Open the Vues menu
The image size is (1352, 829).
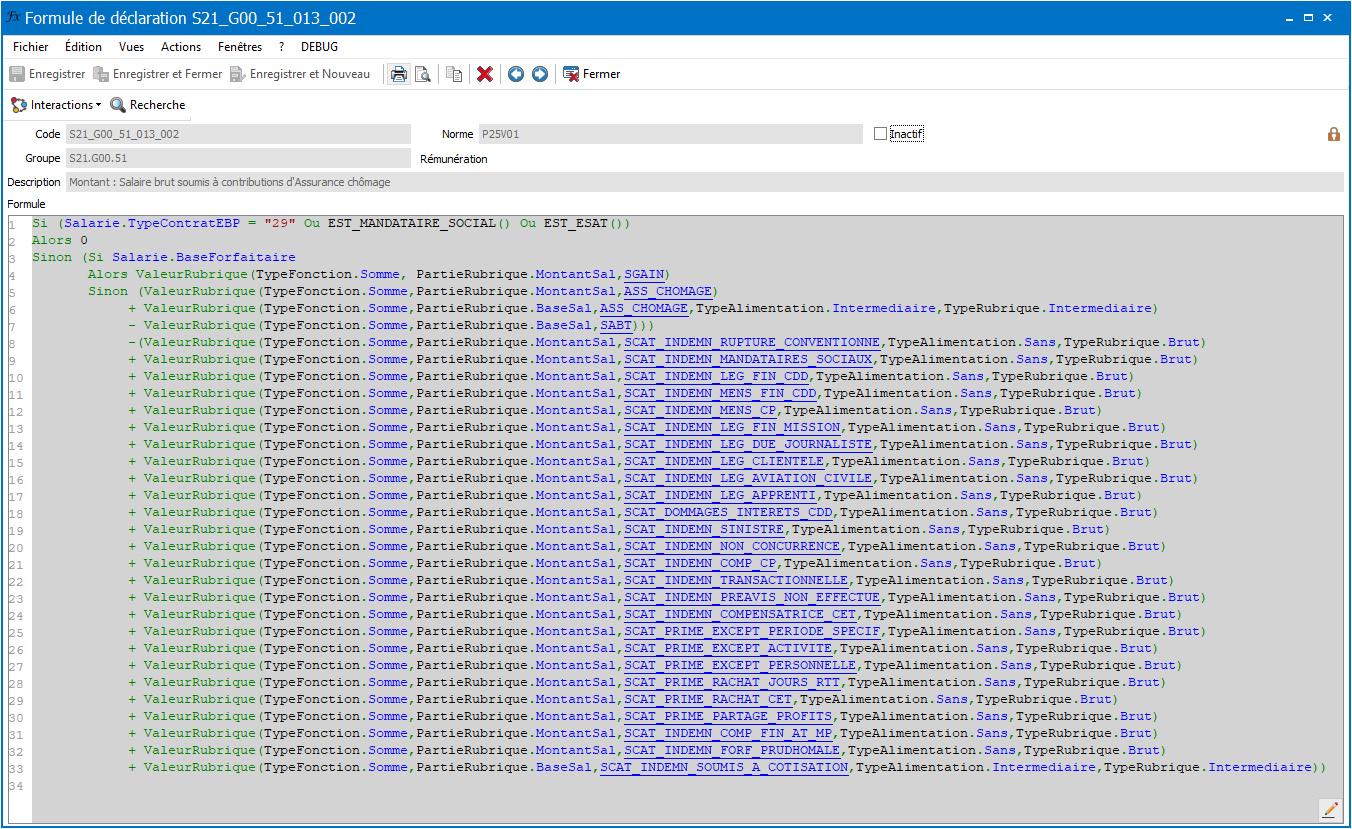(131, 47)
